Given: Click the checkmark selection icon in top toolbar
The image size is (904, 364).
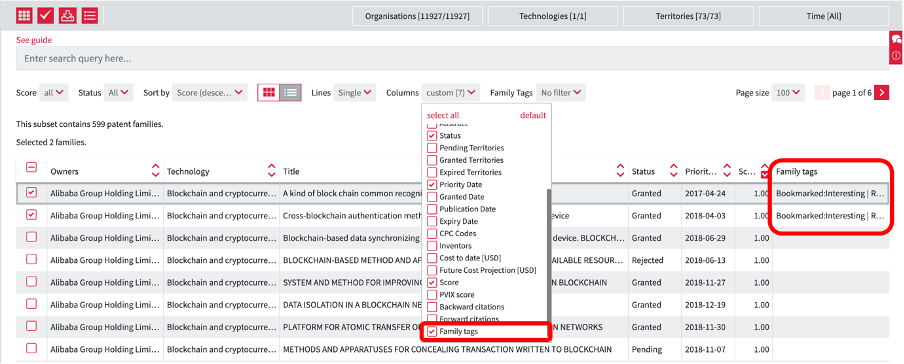Looking at the screenshot, I should 46,16.
